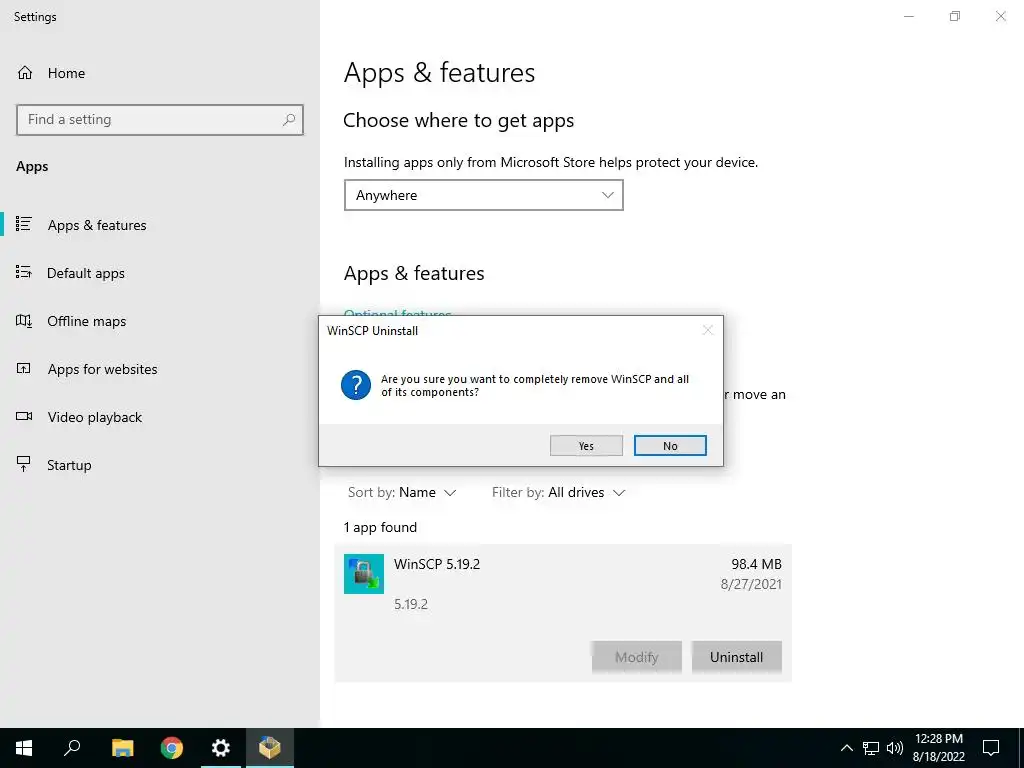Click the 98.4 MB size value

pos(756,564)
